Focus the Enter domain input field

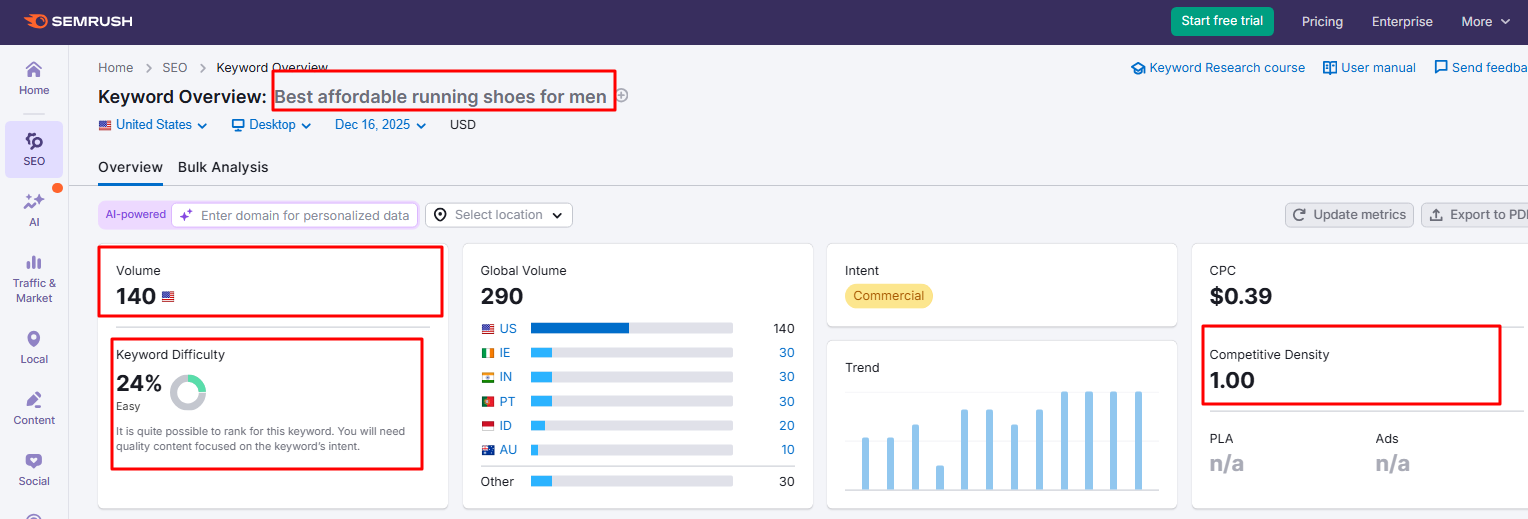click(304, 215)
